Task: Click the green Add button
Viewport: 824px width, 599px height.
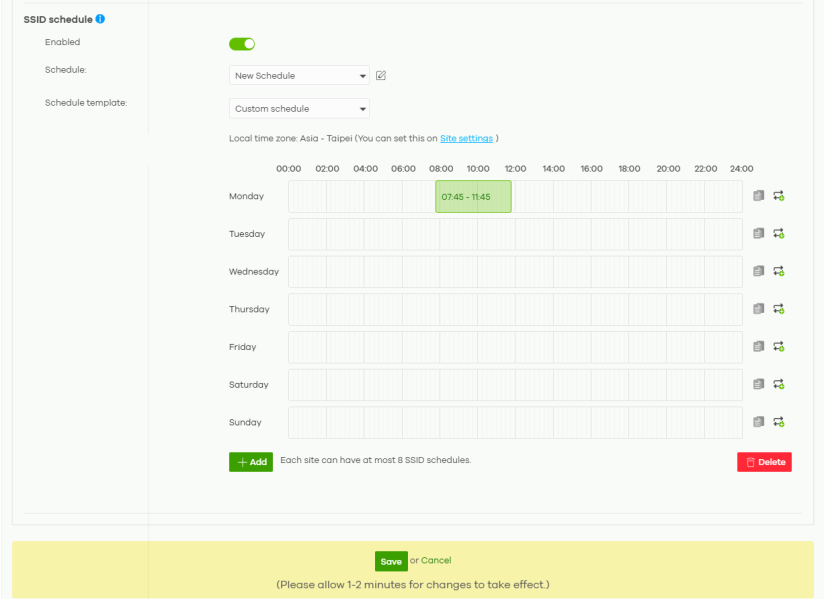Action: pos(251,462)
